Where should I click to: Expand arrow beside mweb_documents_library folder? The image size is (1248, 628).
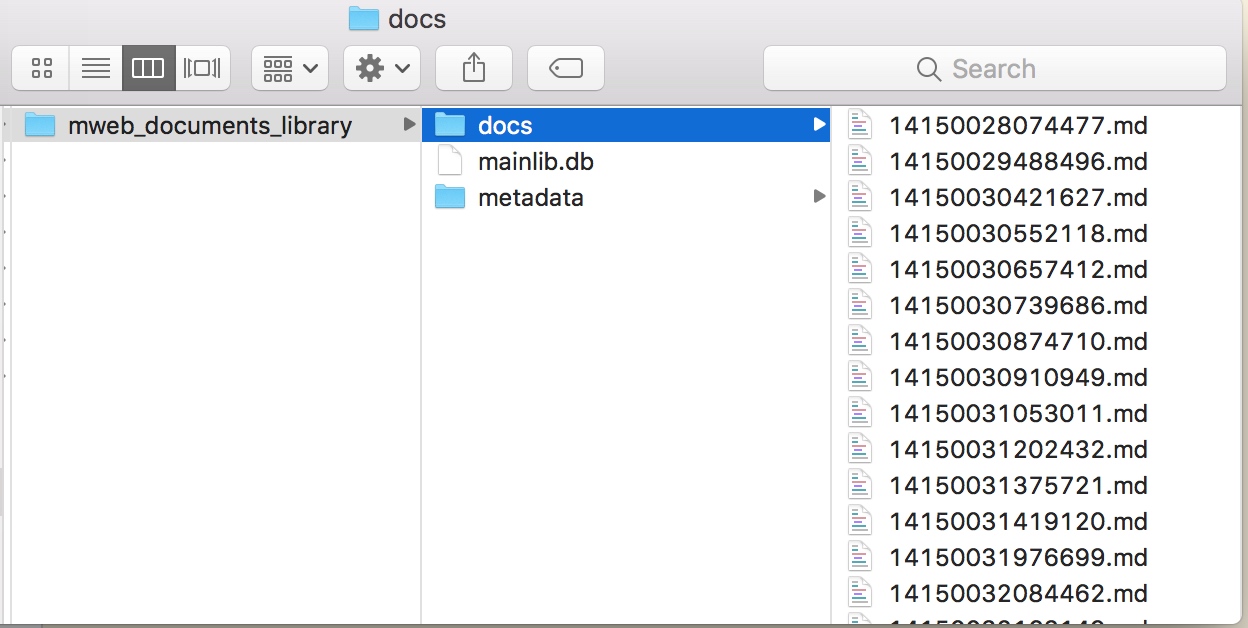coord(409,125)
